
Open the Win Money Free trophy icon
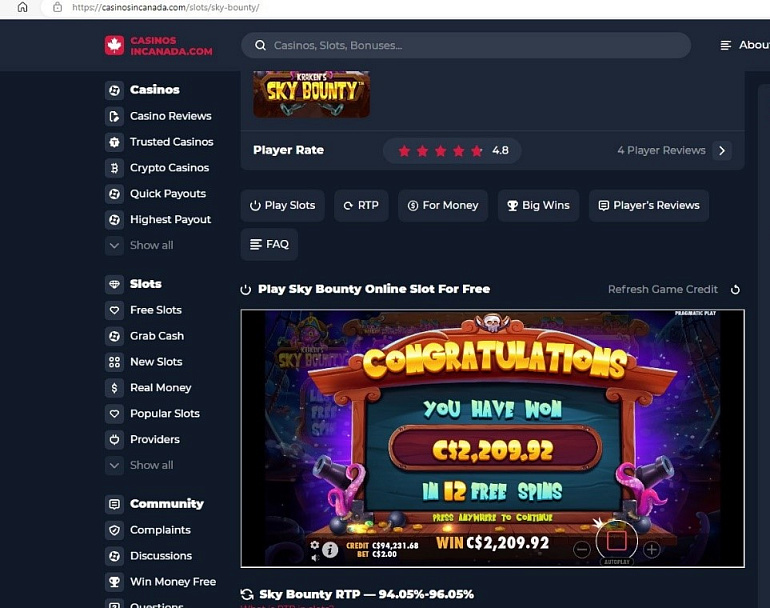coord(114,582)
